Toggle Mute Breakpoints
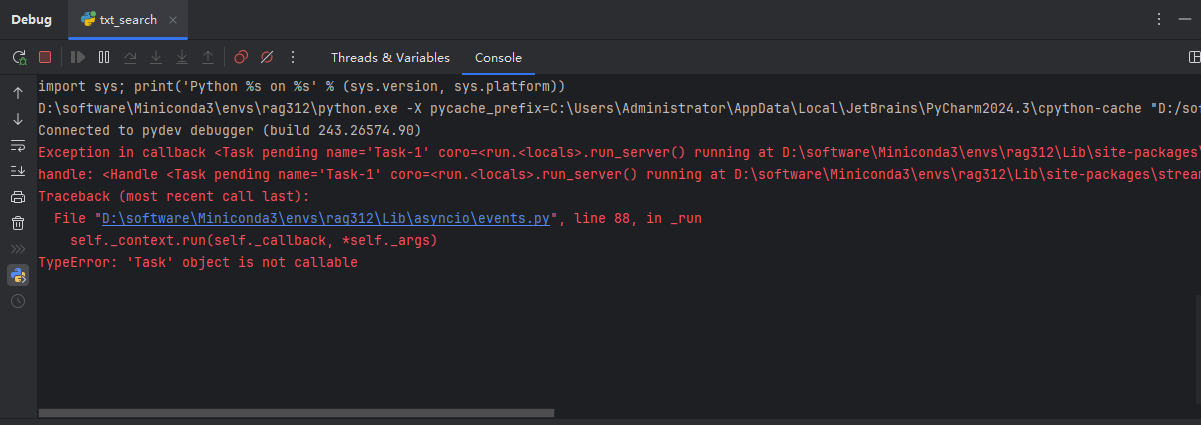The width and height of the screenshot is (1201, 425). 267,57
